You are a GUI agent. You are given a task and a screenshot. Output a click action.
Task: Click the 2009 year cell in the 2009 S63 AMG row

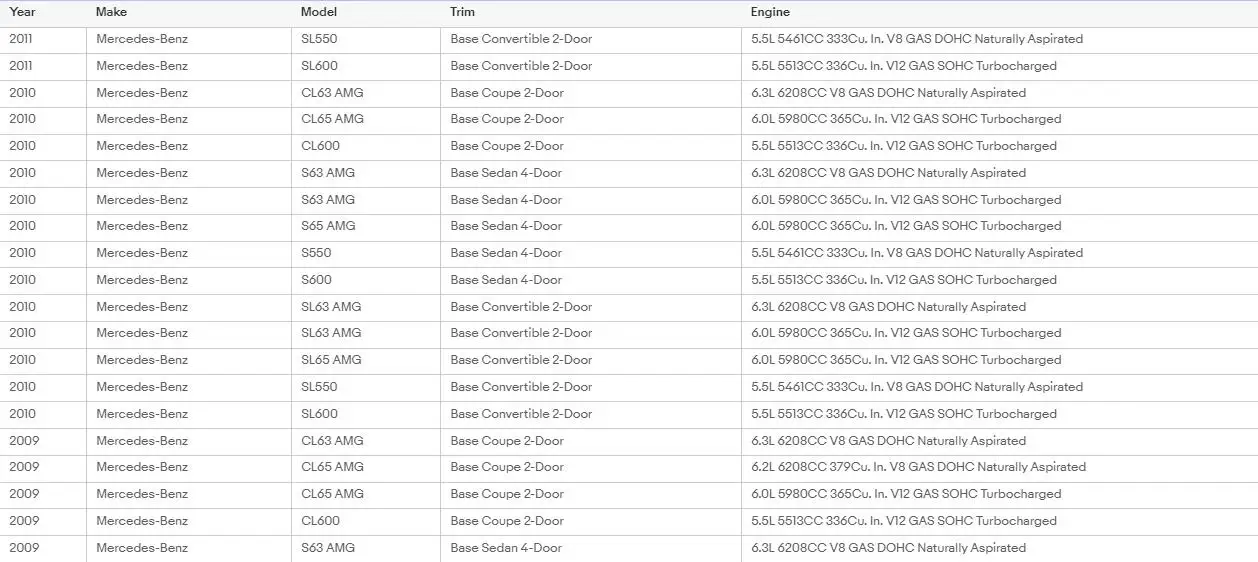[43, 549]
